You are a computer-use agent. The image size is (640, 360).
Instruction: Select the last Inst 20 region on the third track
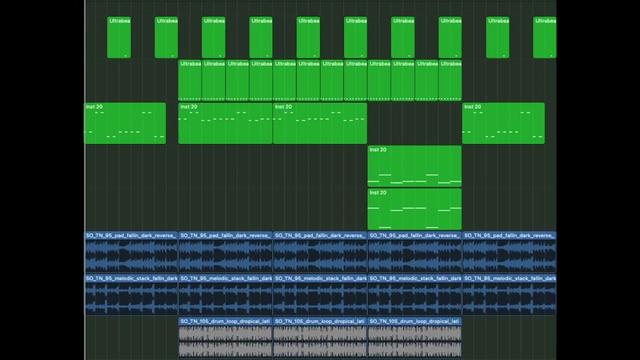(504, 123)
